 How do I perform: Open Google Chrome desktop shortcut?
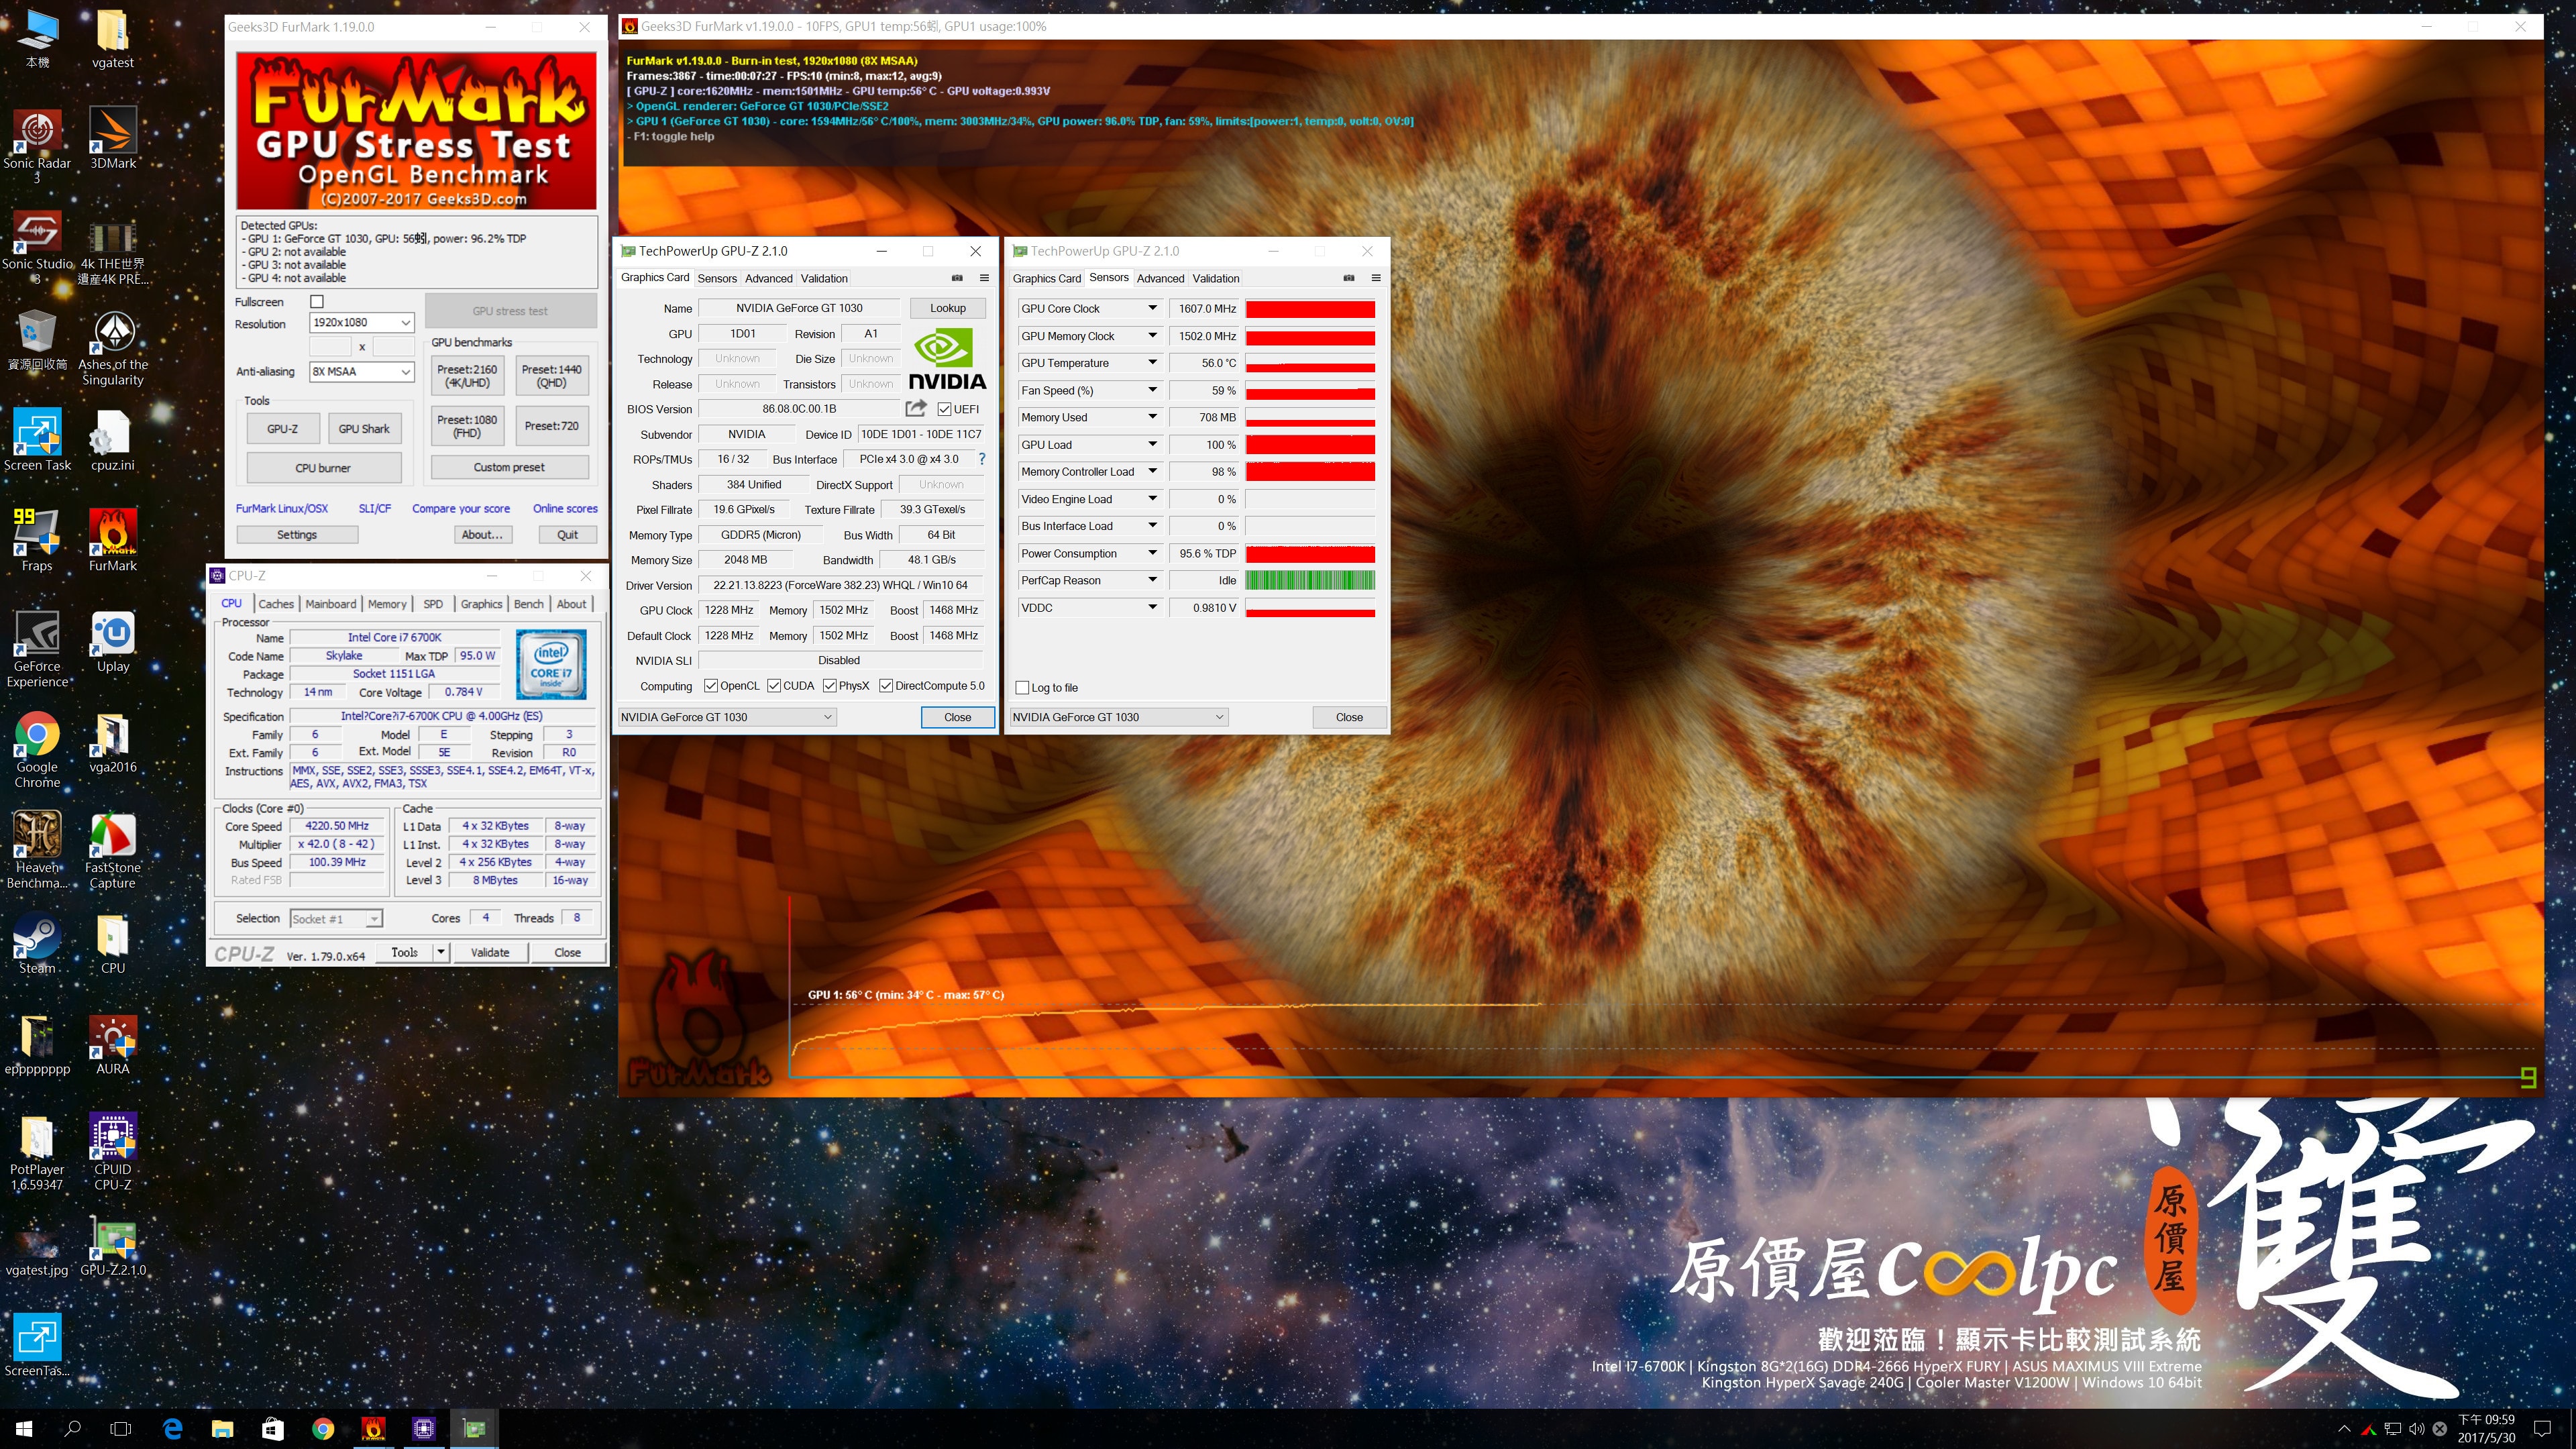(37, 750)
